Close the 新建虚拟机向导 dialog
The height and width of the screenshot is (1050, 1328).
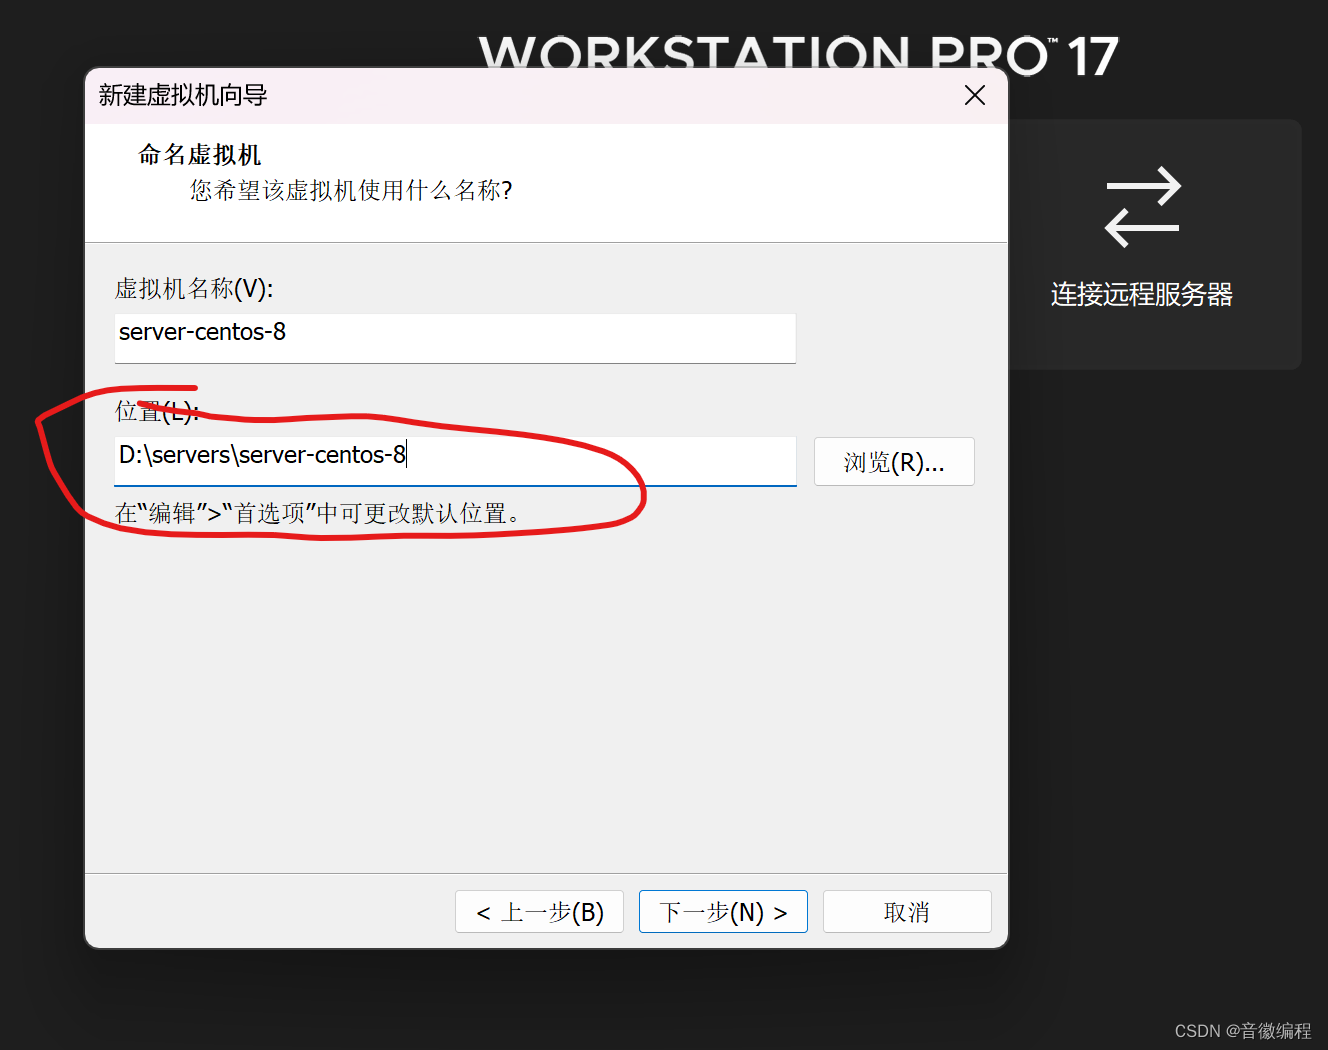(x=975, y=95)
